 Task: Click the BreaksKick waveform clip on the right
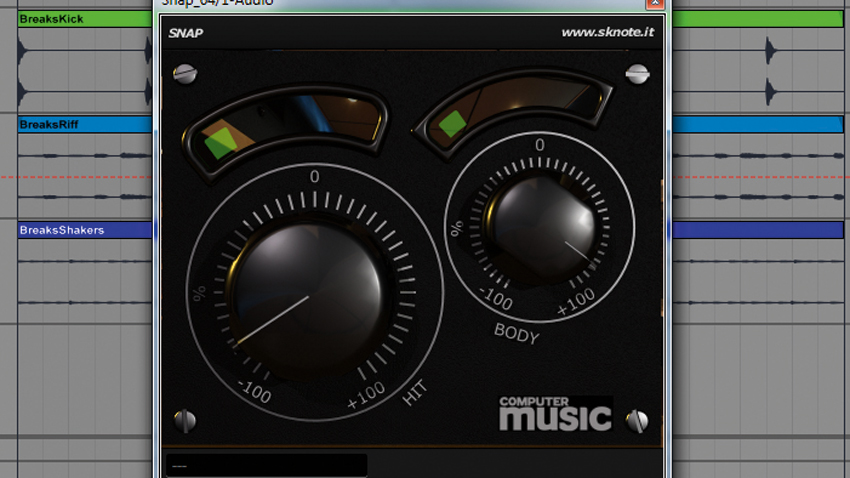(x=758, y=70)
